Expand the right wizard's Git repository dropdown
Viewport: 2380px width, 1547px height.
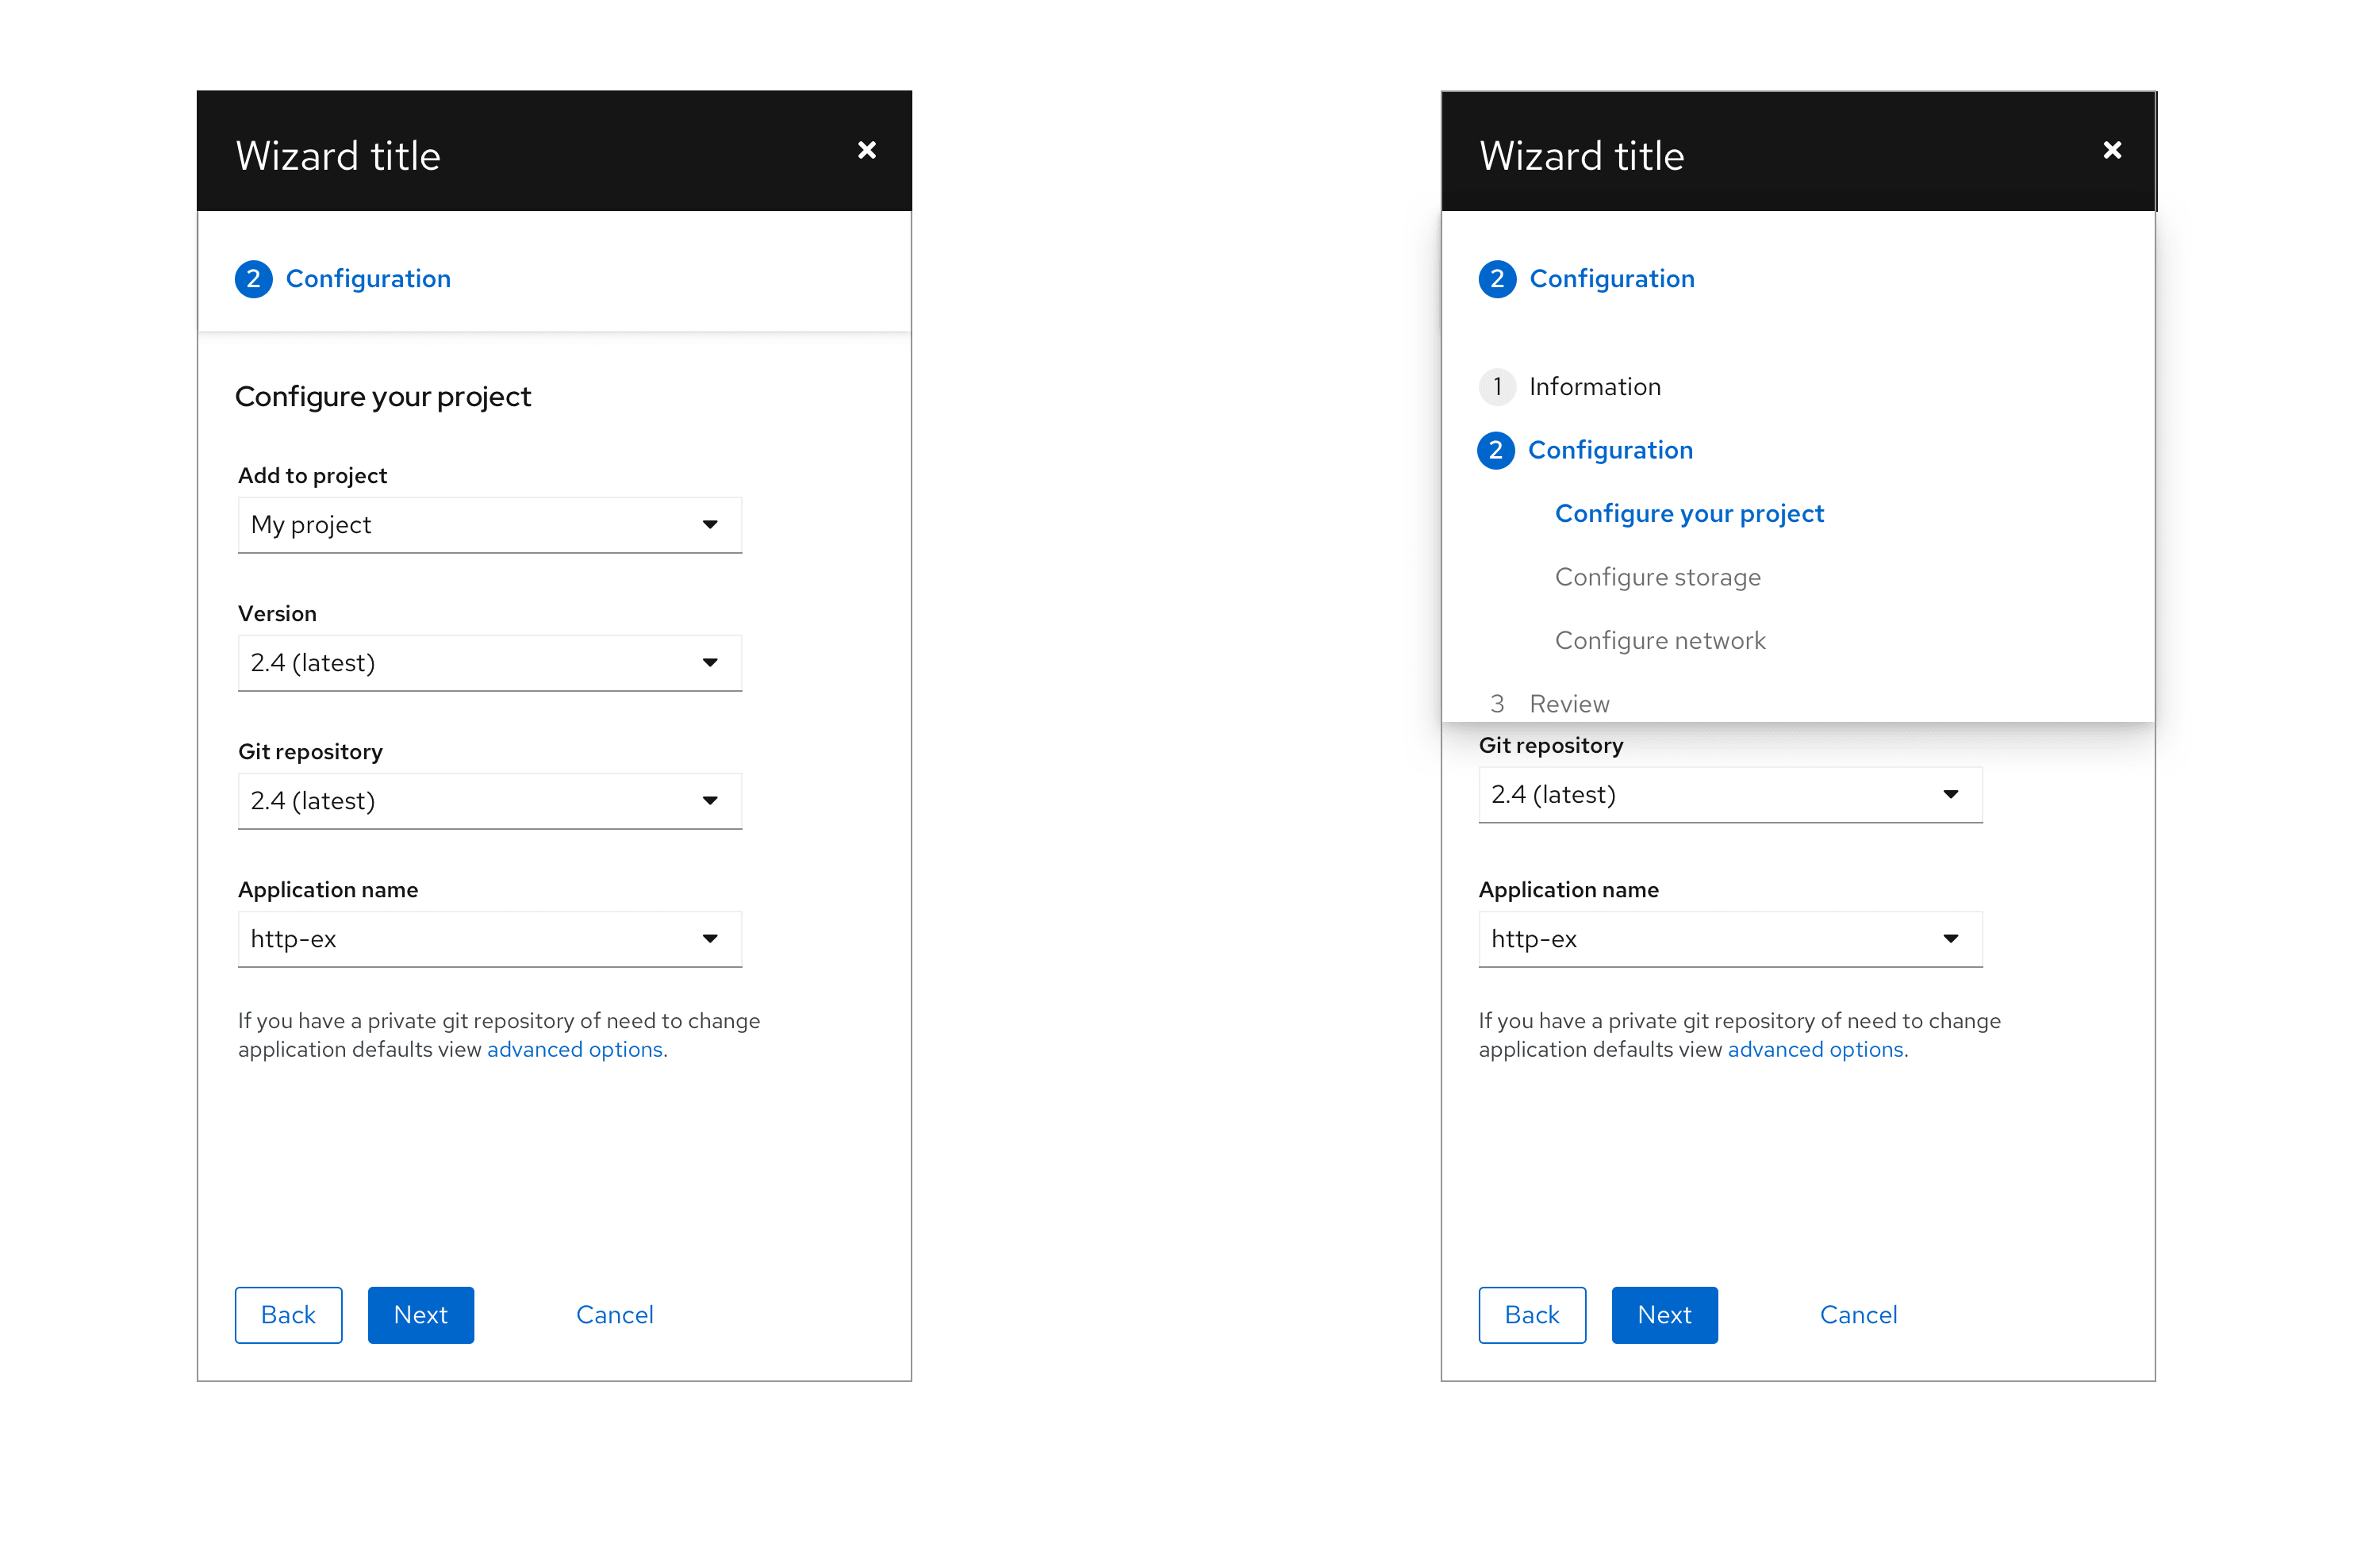pyautogui.click(x=1729, y=795)
